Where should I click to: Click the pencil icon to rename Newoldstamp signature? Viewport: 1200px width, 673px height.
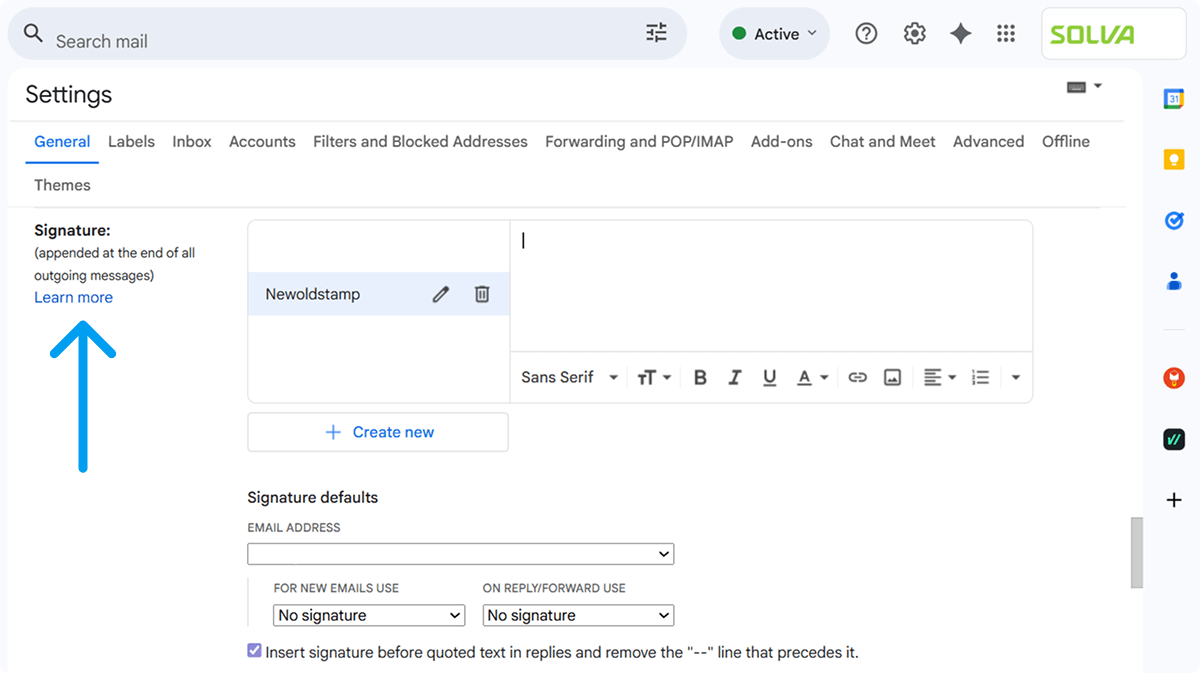(x=440, y=294)
